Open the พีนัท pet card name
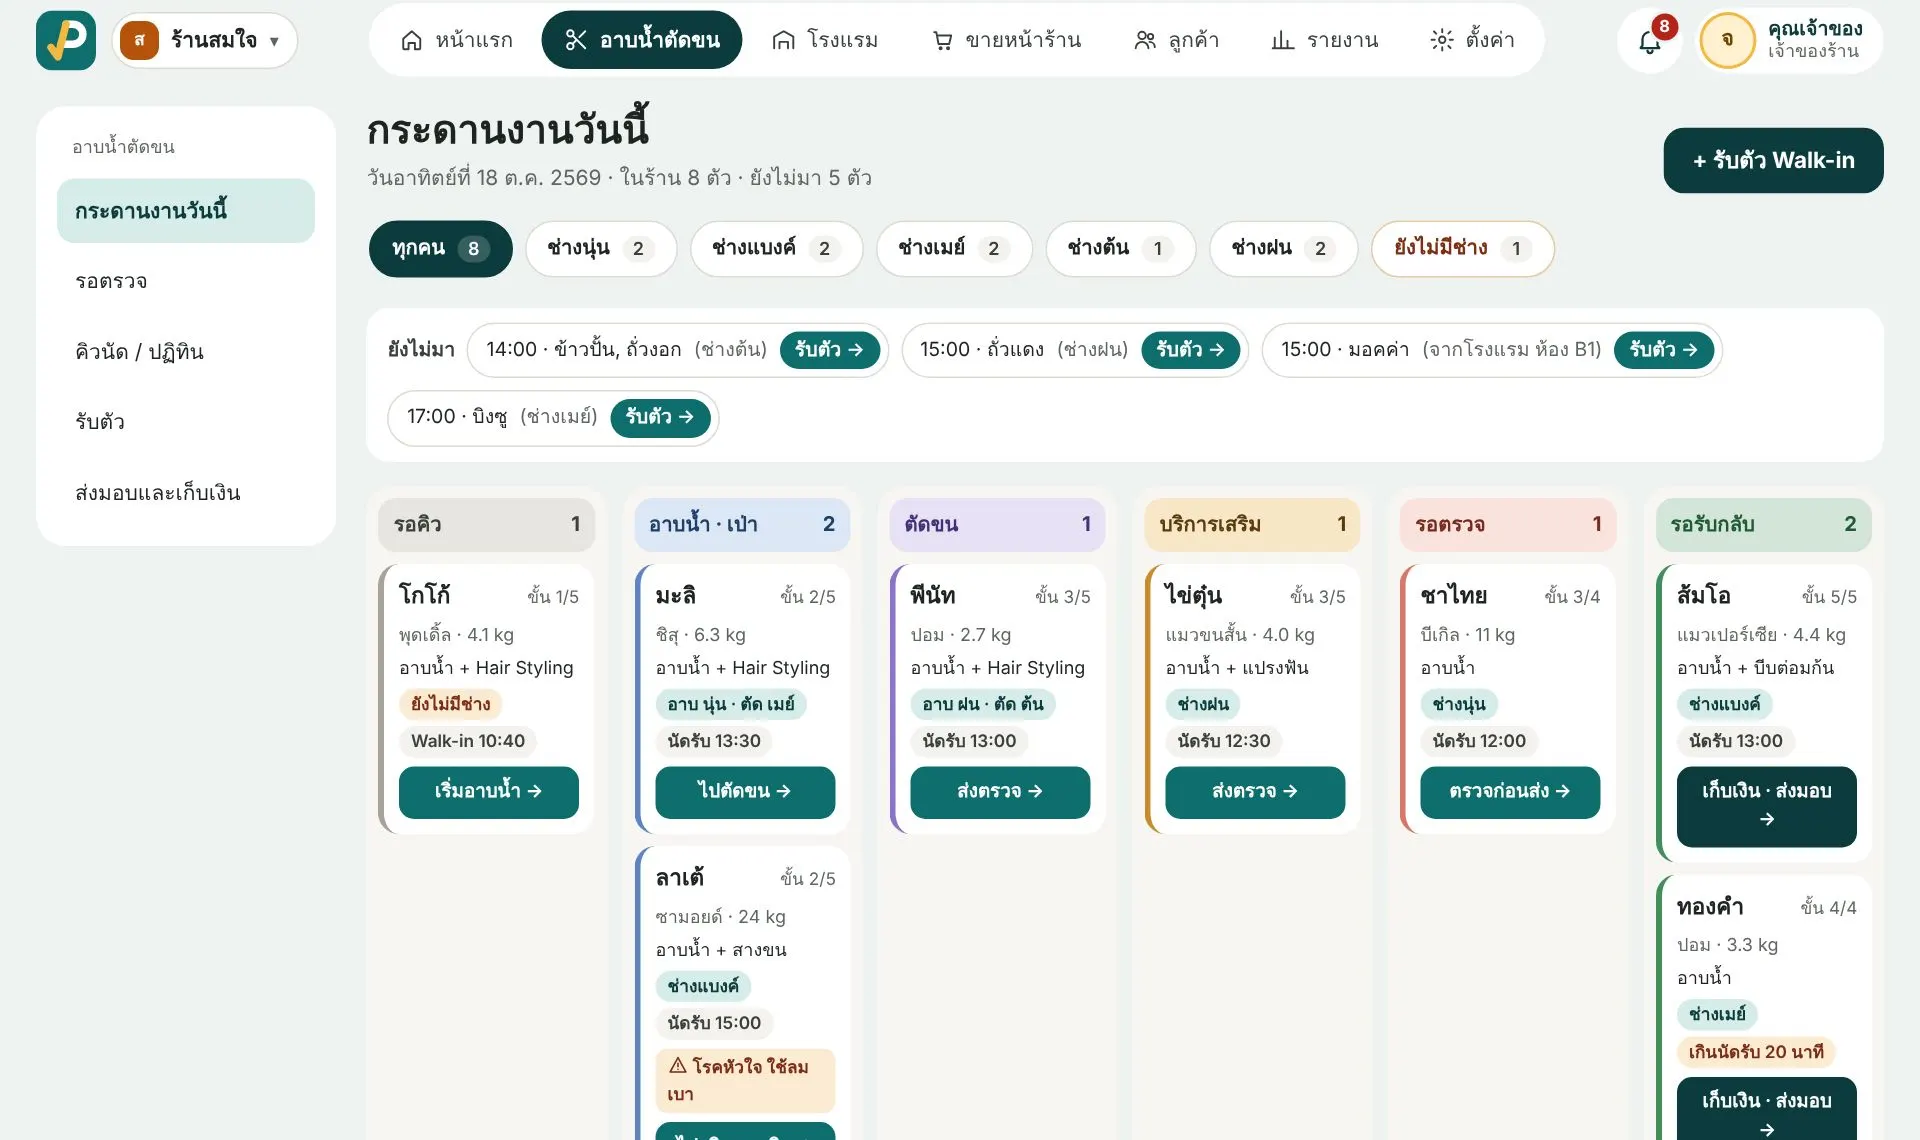 pyautogui.click(x=933, y=595)
